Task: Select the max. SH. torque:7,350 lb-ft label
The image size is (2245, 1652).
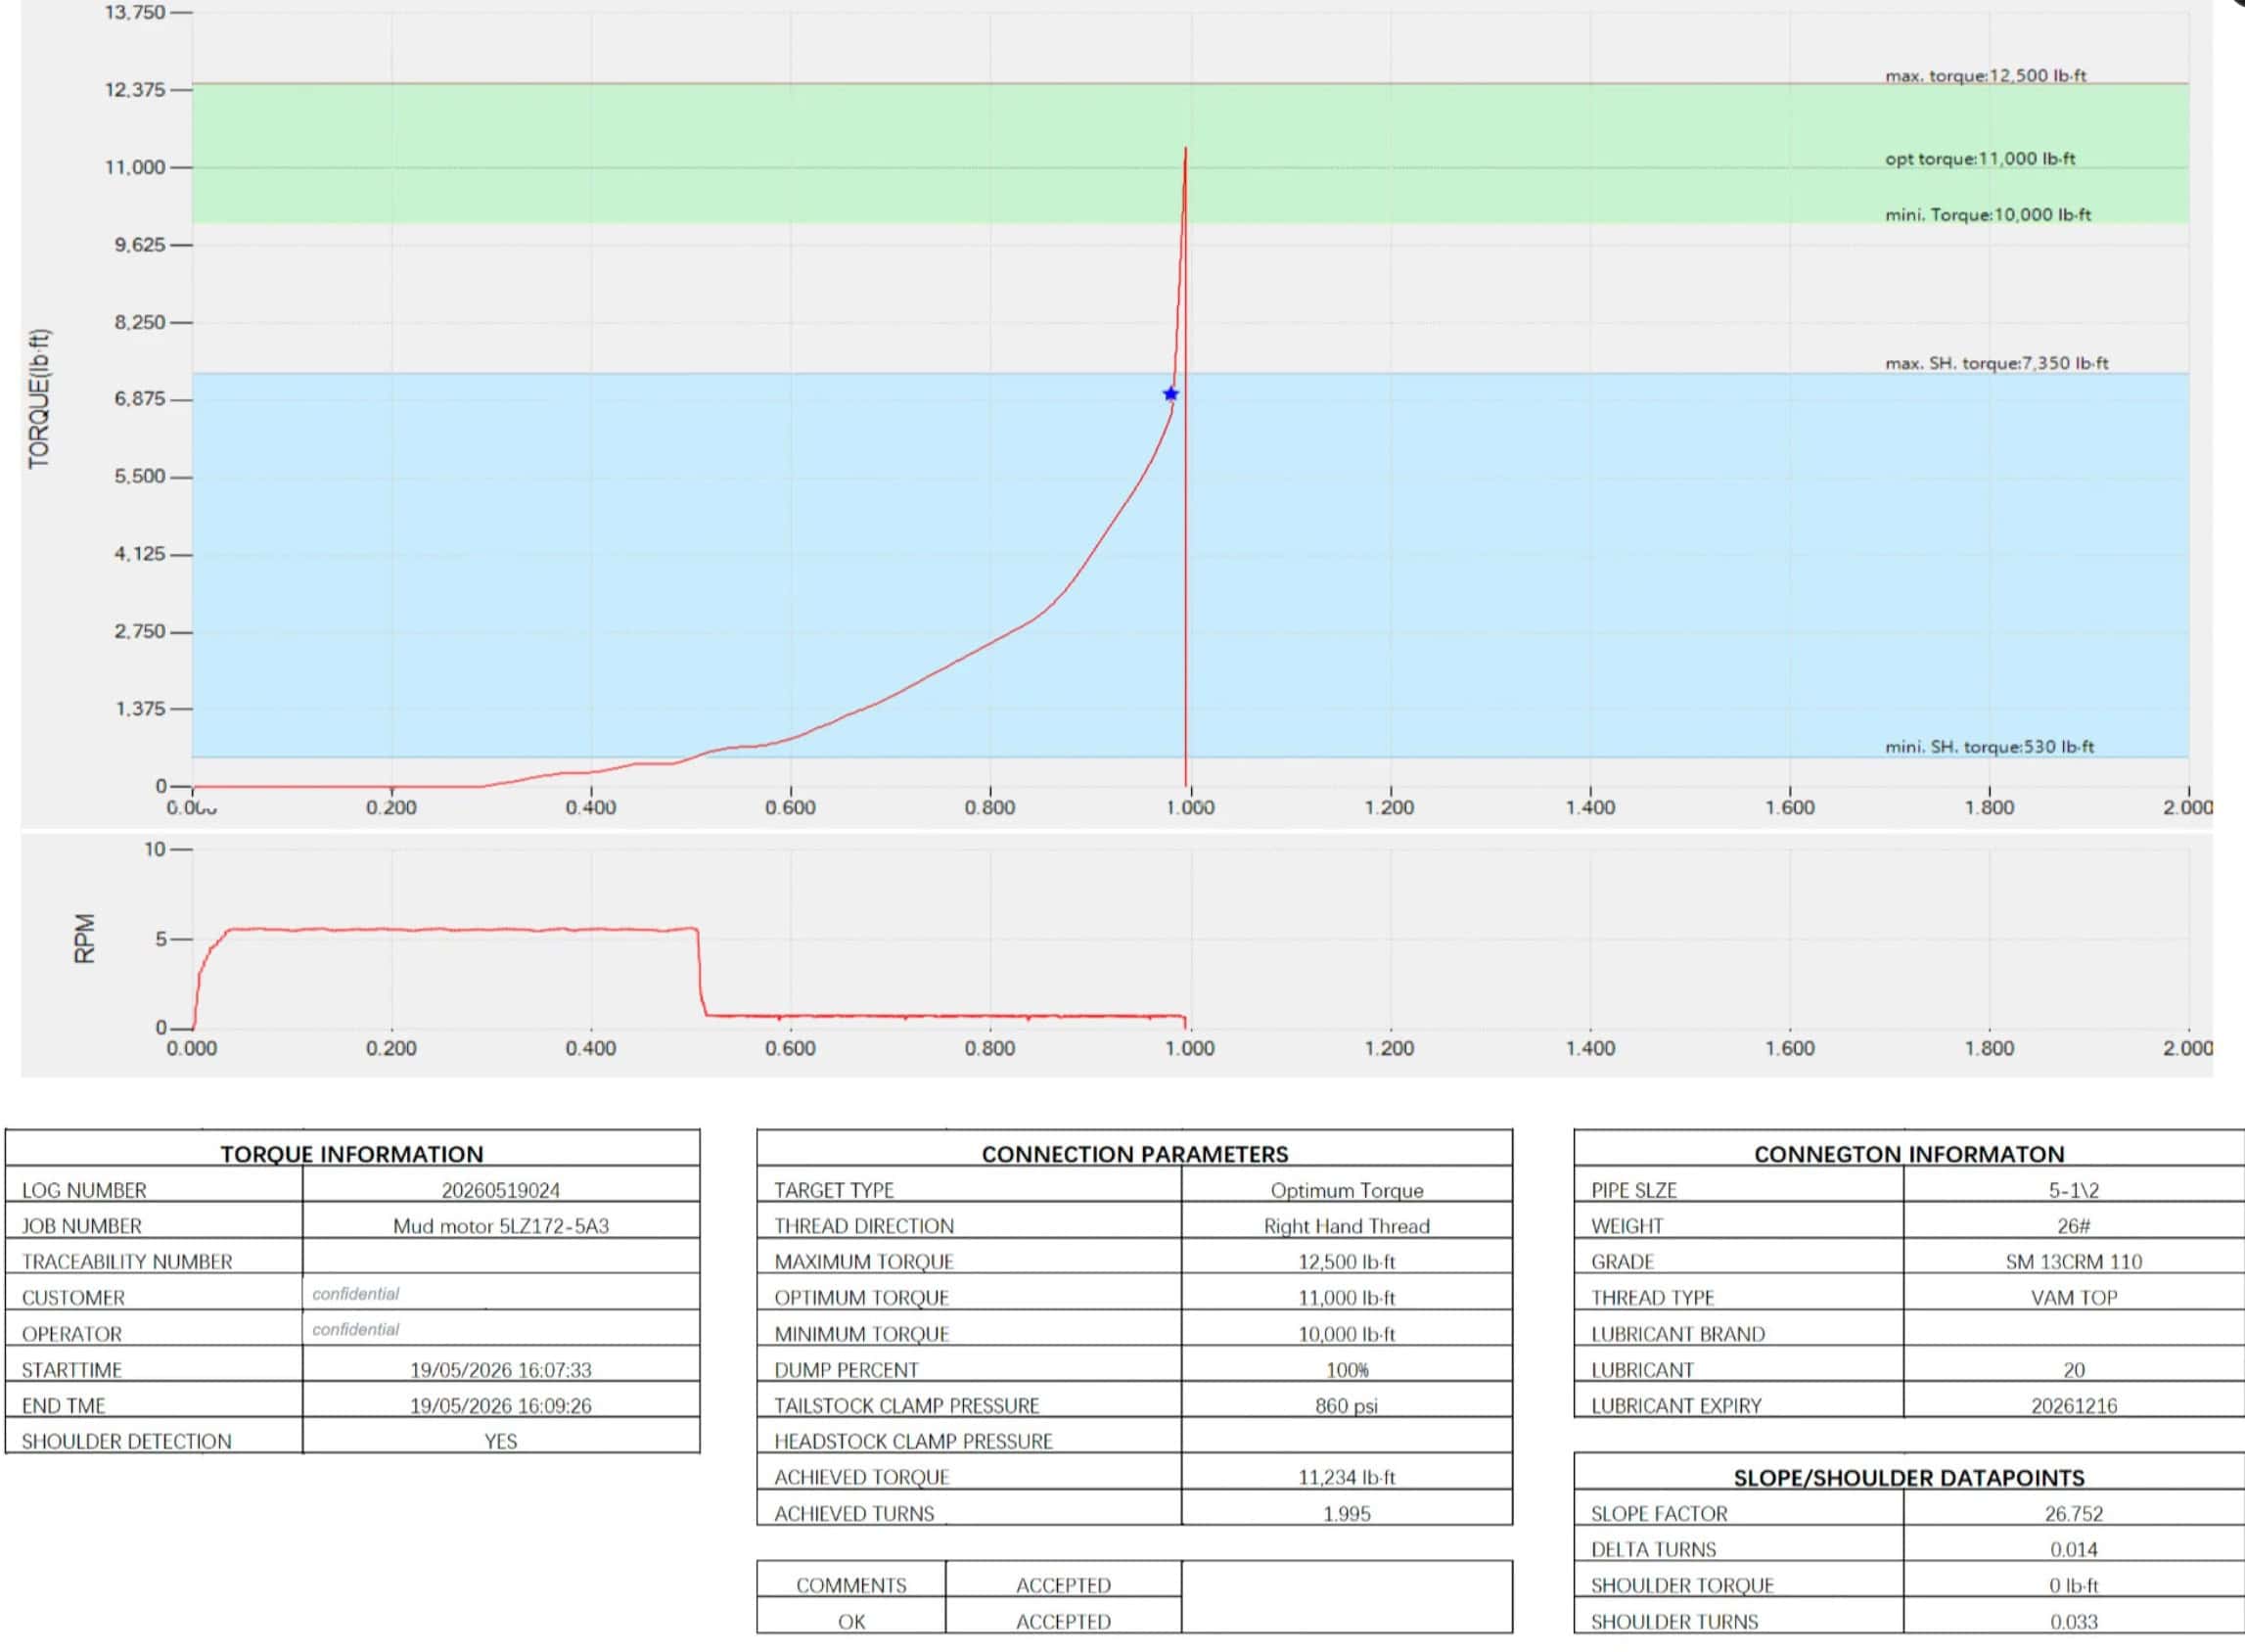Action: click(1996, 363)
